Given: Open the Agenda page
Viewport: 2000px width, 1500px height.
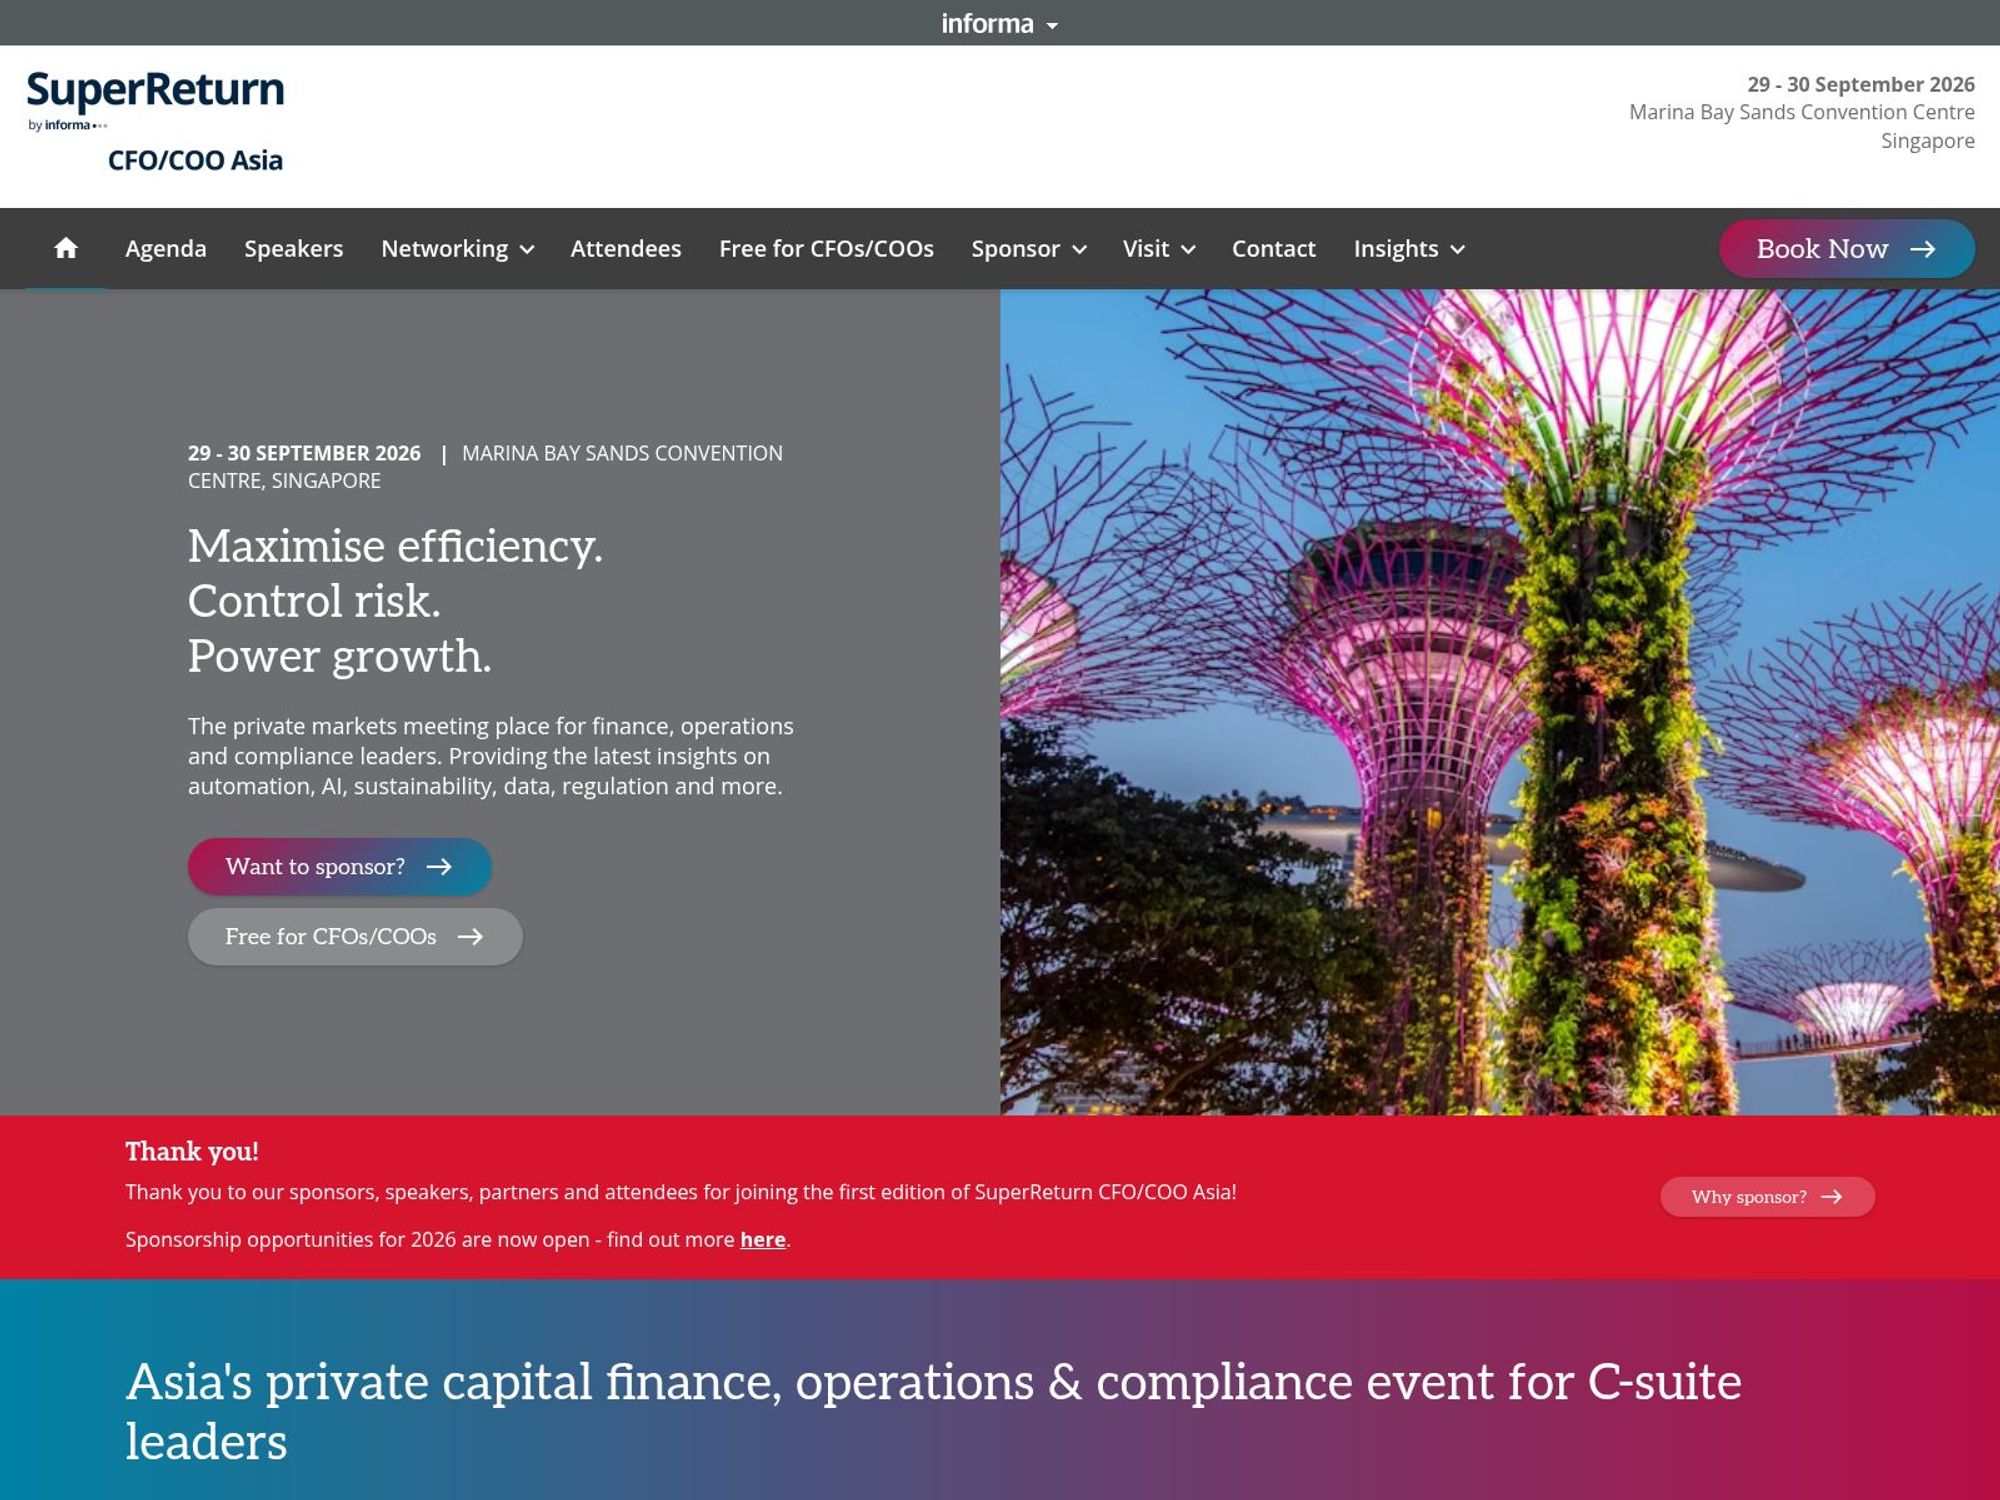Looking at the screenshot, I should click(x=165, y=248).
